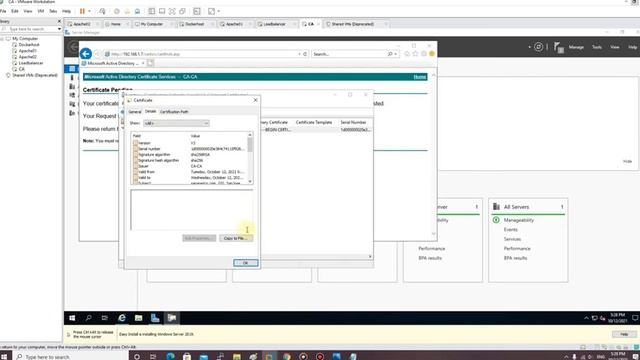Click Internet Explorer icon in guest taskbar
This screenshot has width=640, height=360.
pos(122,318)
